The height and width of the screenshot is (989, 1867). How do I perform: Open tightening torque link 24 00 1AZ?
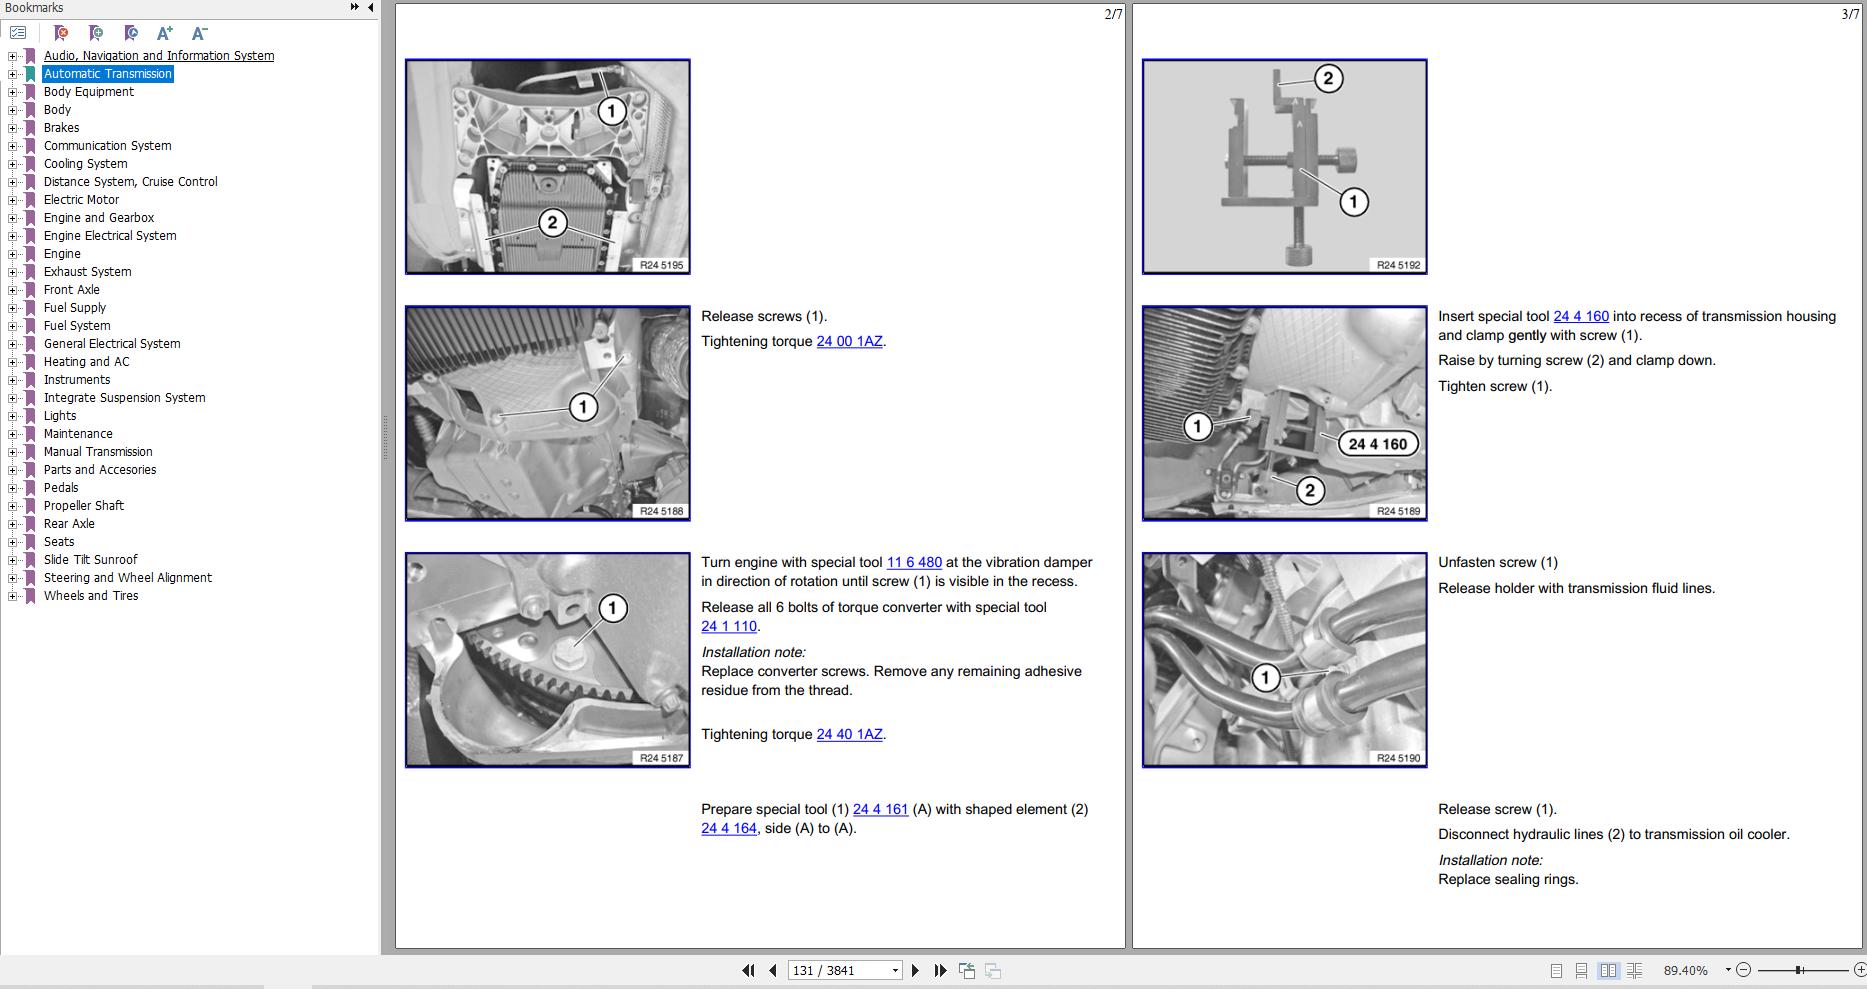[849, 341]
